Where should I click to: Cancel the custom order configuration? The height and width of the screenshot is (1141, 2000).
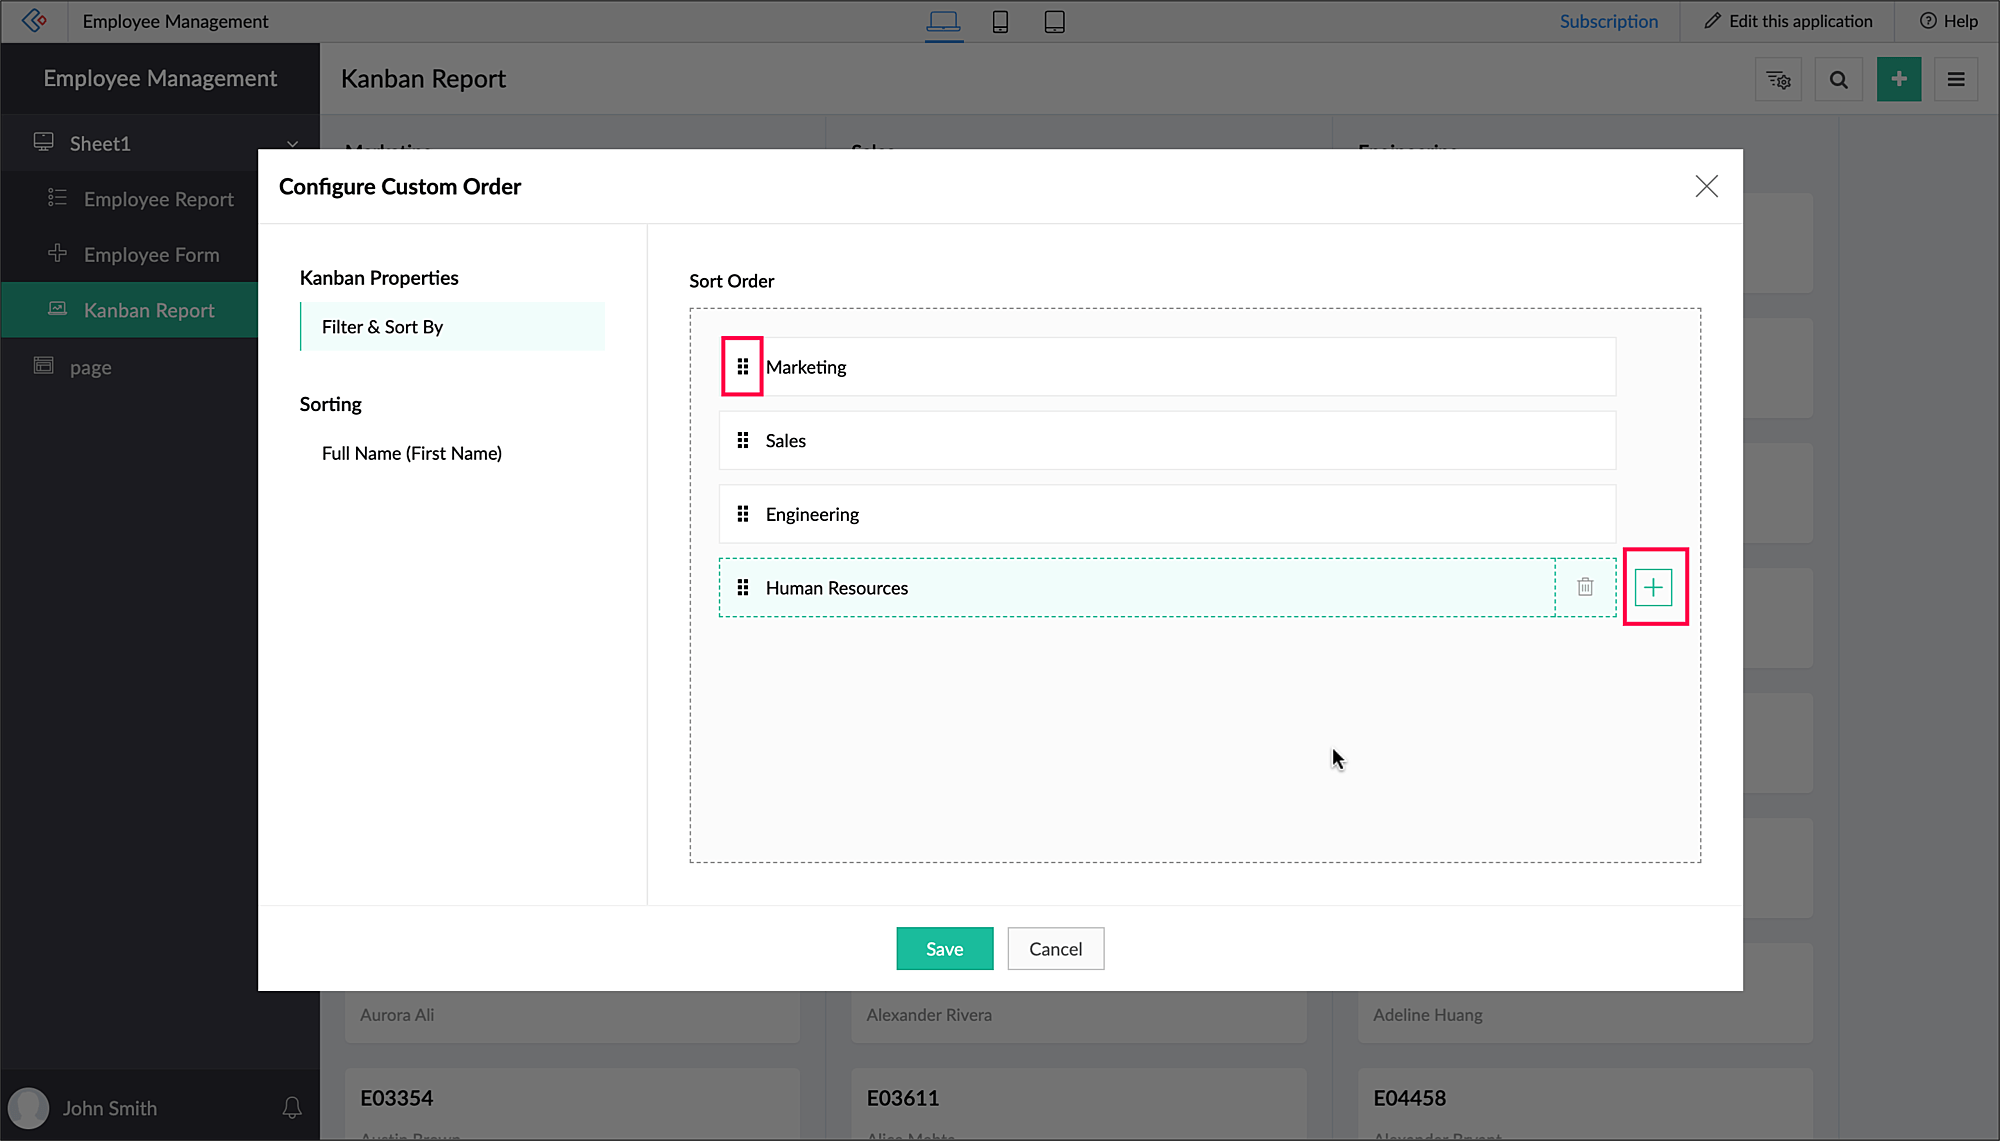click(1055, 948)
